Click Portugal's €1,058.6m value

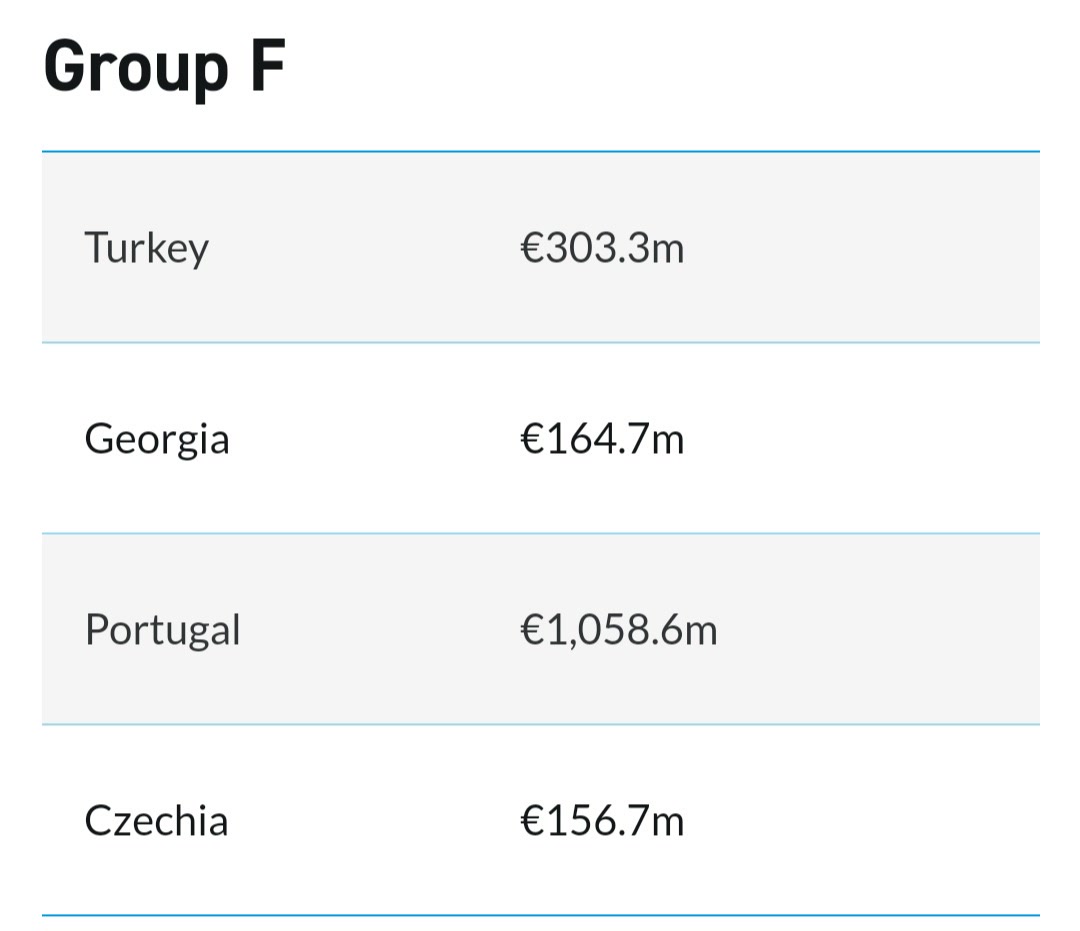coord(619,630)
